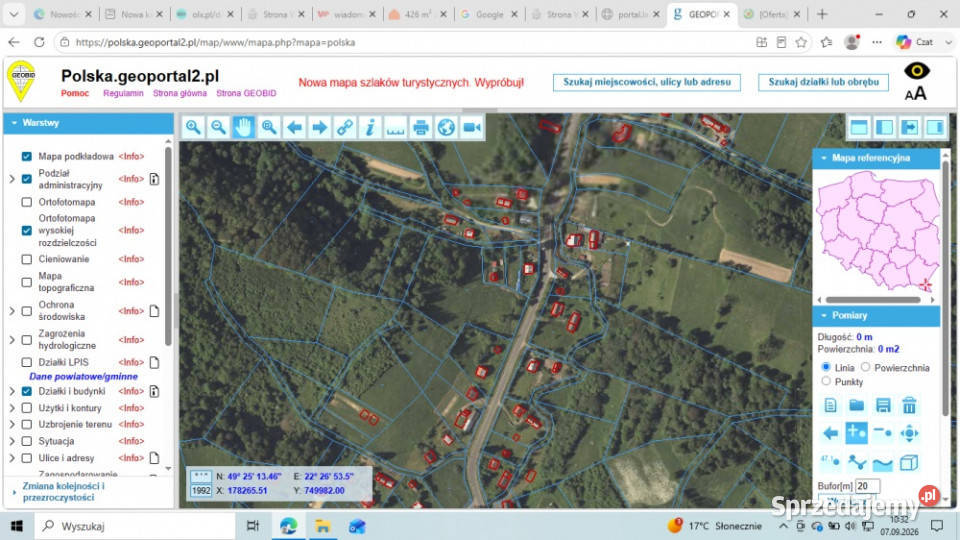Image resolution: width=960 pixels, height=540 pixels.
Task: Expand the Użytki i kontury node
Action: (x=12, y=408)
